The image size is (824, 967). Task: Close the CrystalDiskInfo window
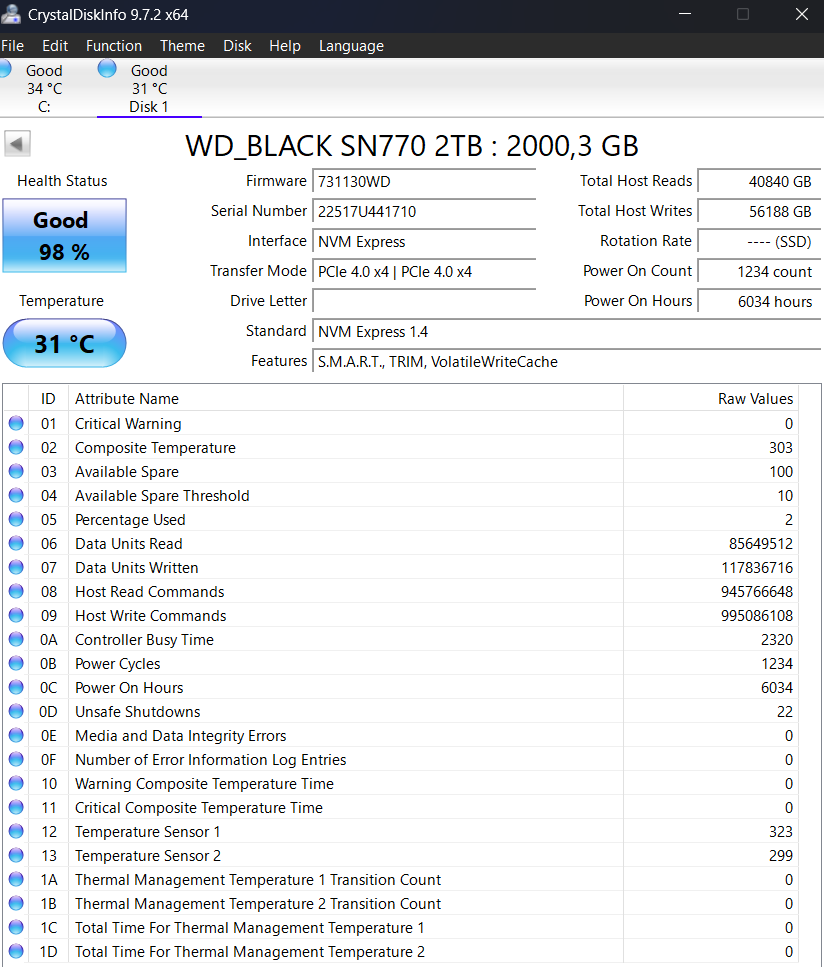coord(802,14)
